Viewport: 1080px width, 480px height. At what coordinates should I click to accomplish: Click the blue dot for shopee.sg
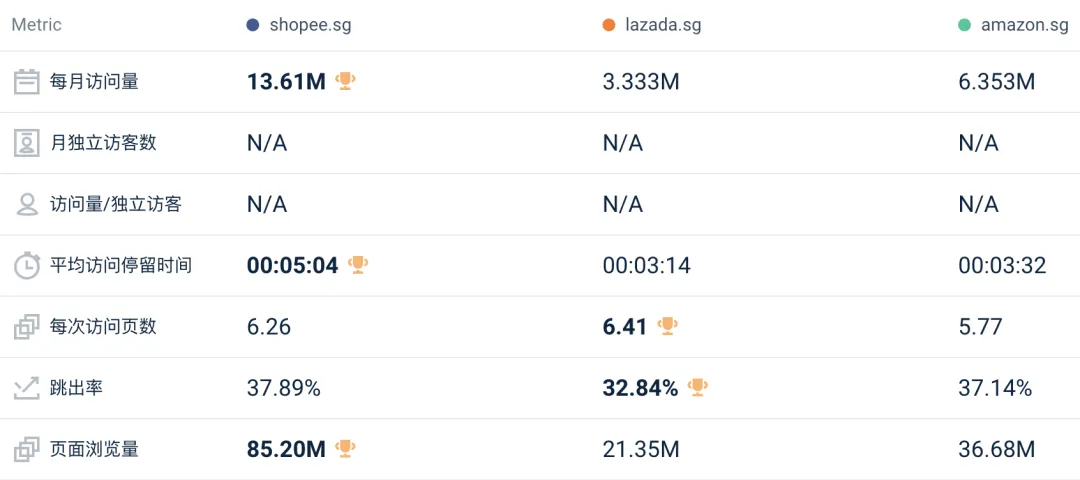(253, 25)
